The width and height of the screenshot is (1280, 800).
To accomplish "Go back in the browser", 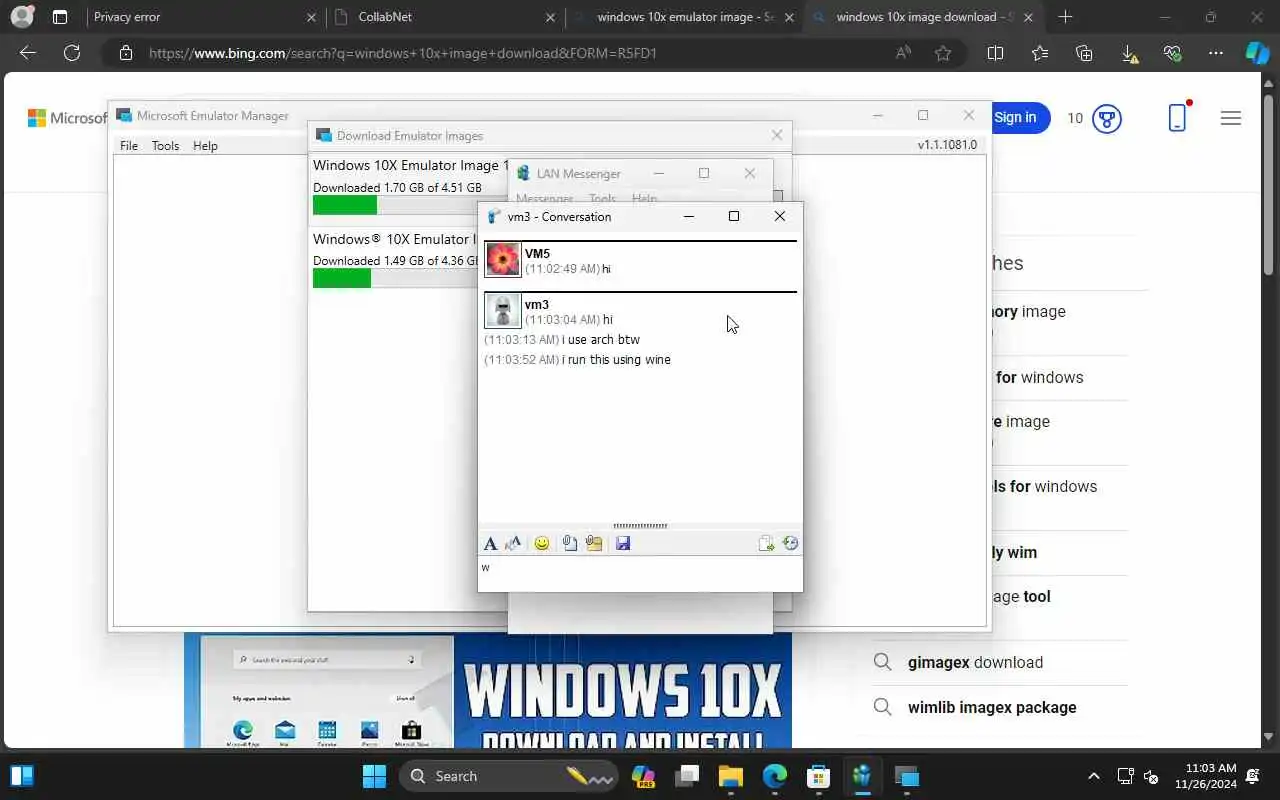I will 28,53.
